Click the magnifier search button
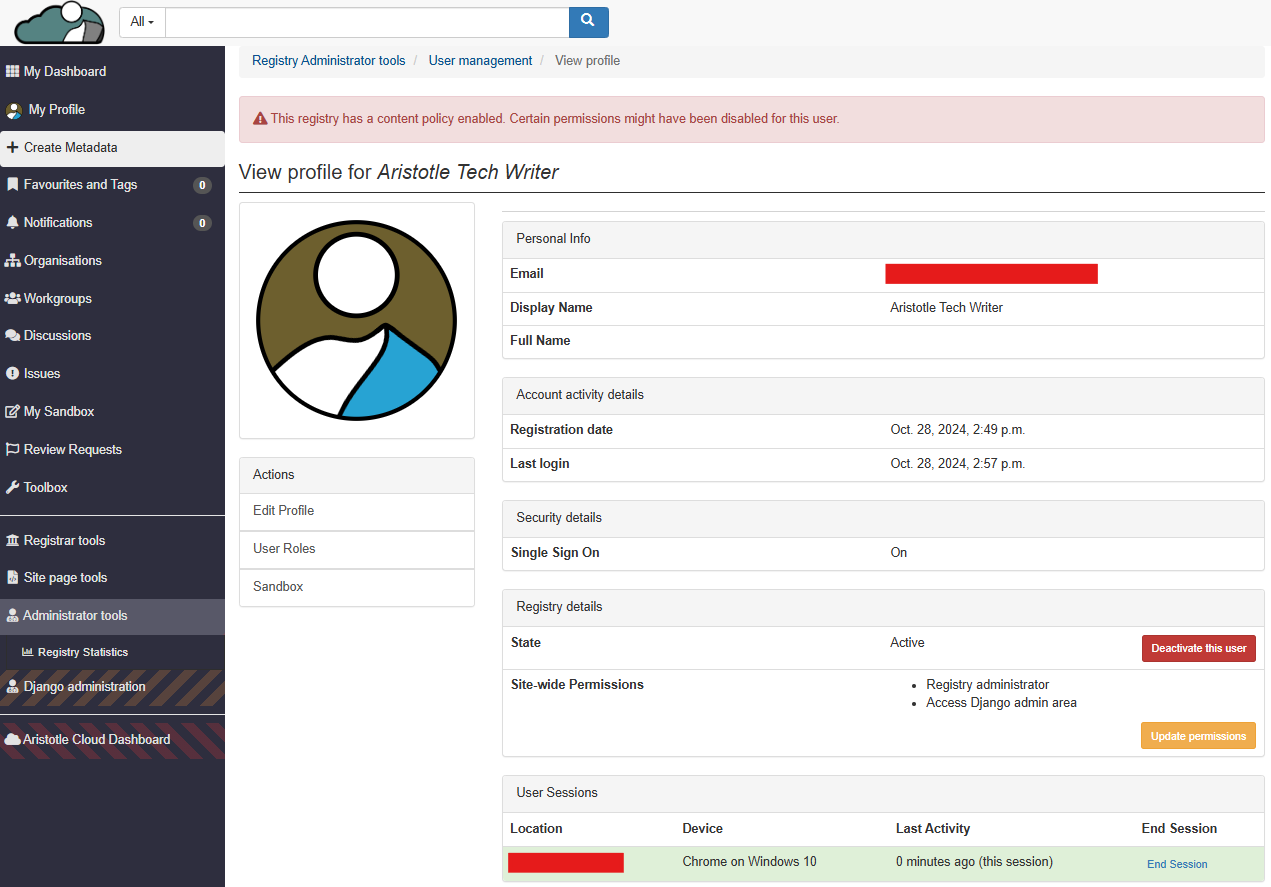 (x=588, y=21)
